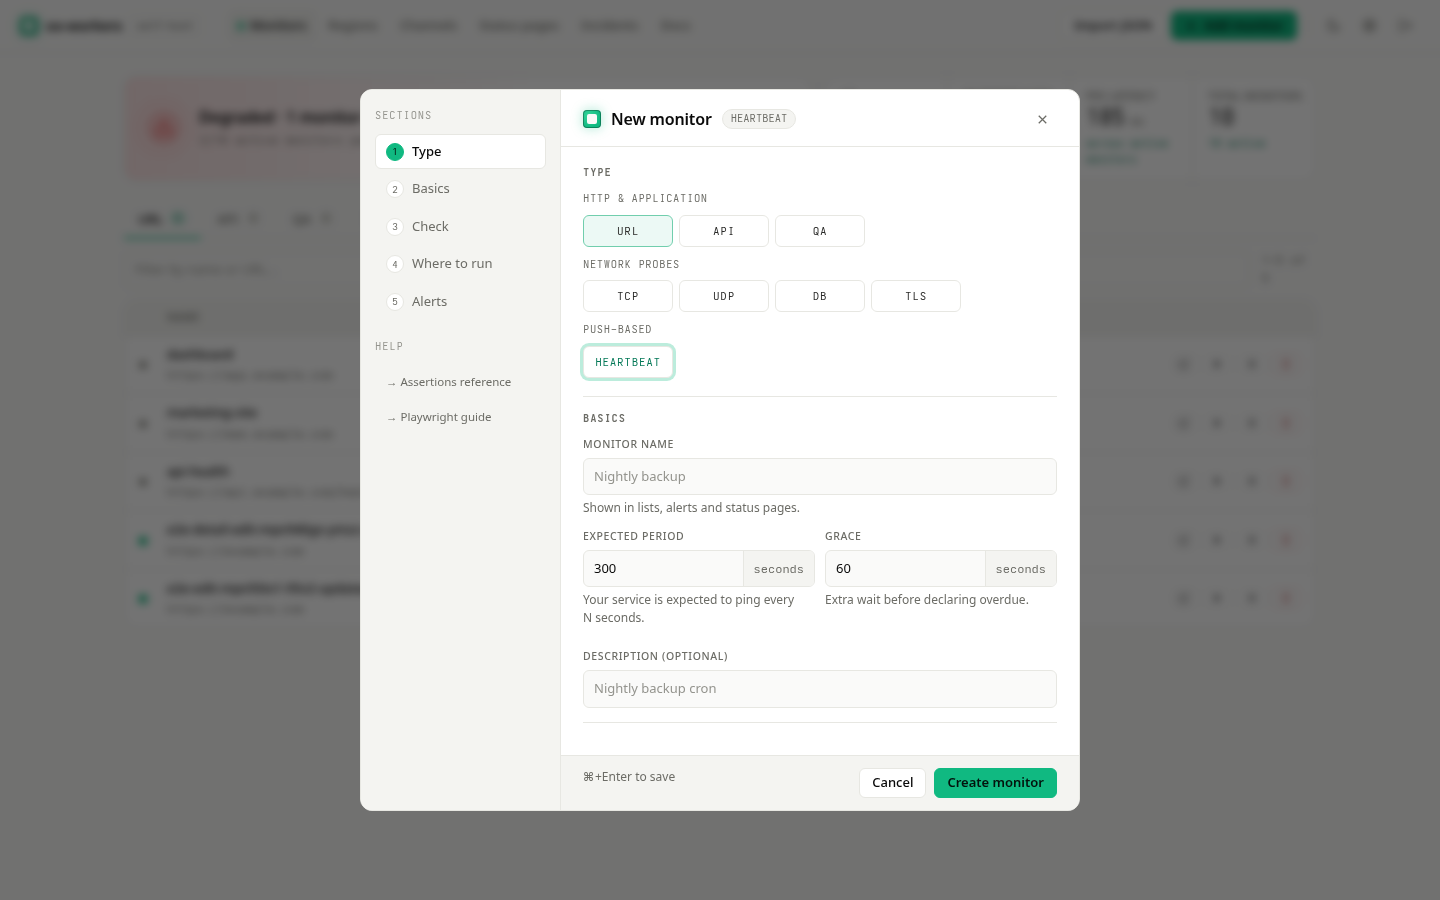1440x900 pixels.
Task: Go to the Type section
Action: (x=460, y=152)
